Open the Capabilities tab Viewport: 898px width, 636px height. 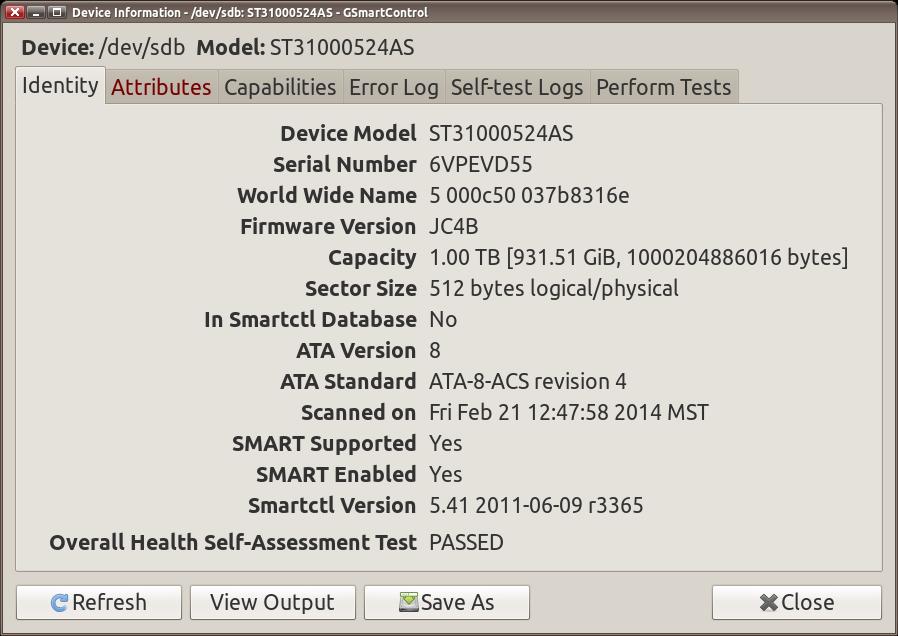point(280,87)
